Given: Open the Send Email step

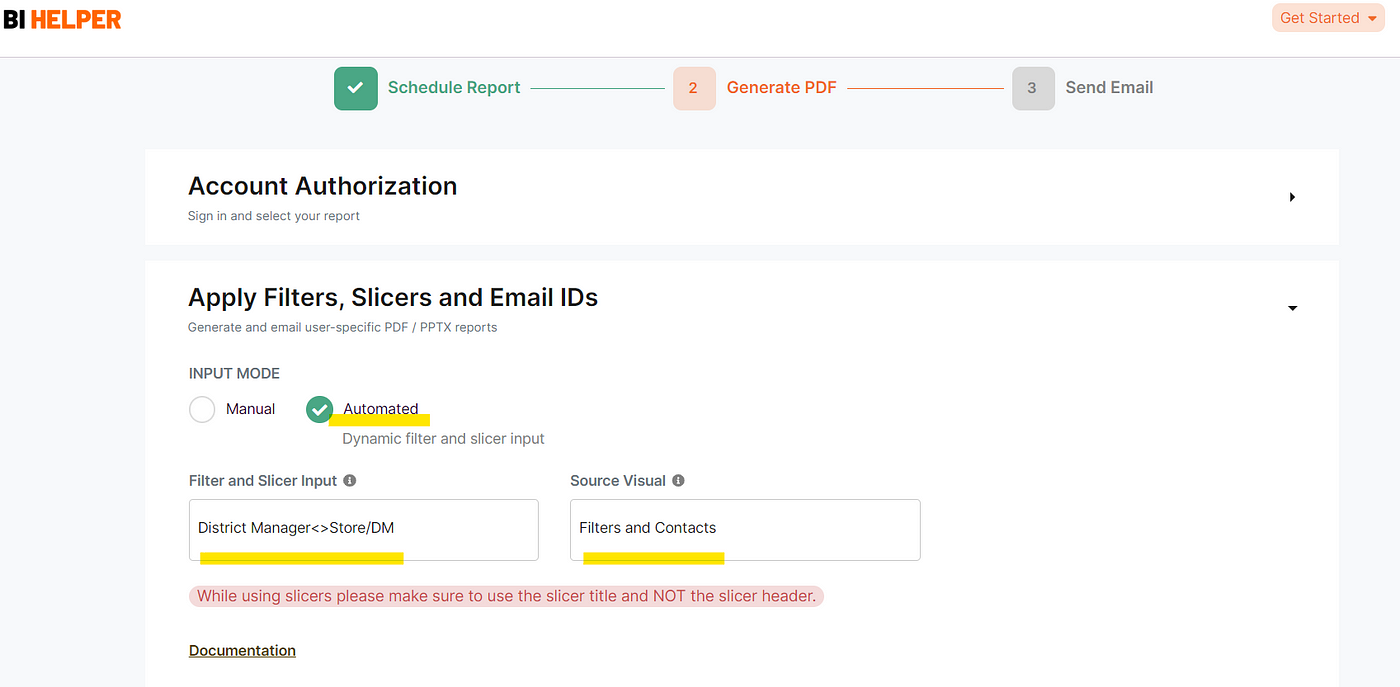Looking at the screenshot, I should click(x=1109, y=88).
